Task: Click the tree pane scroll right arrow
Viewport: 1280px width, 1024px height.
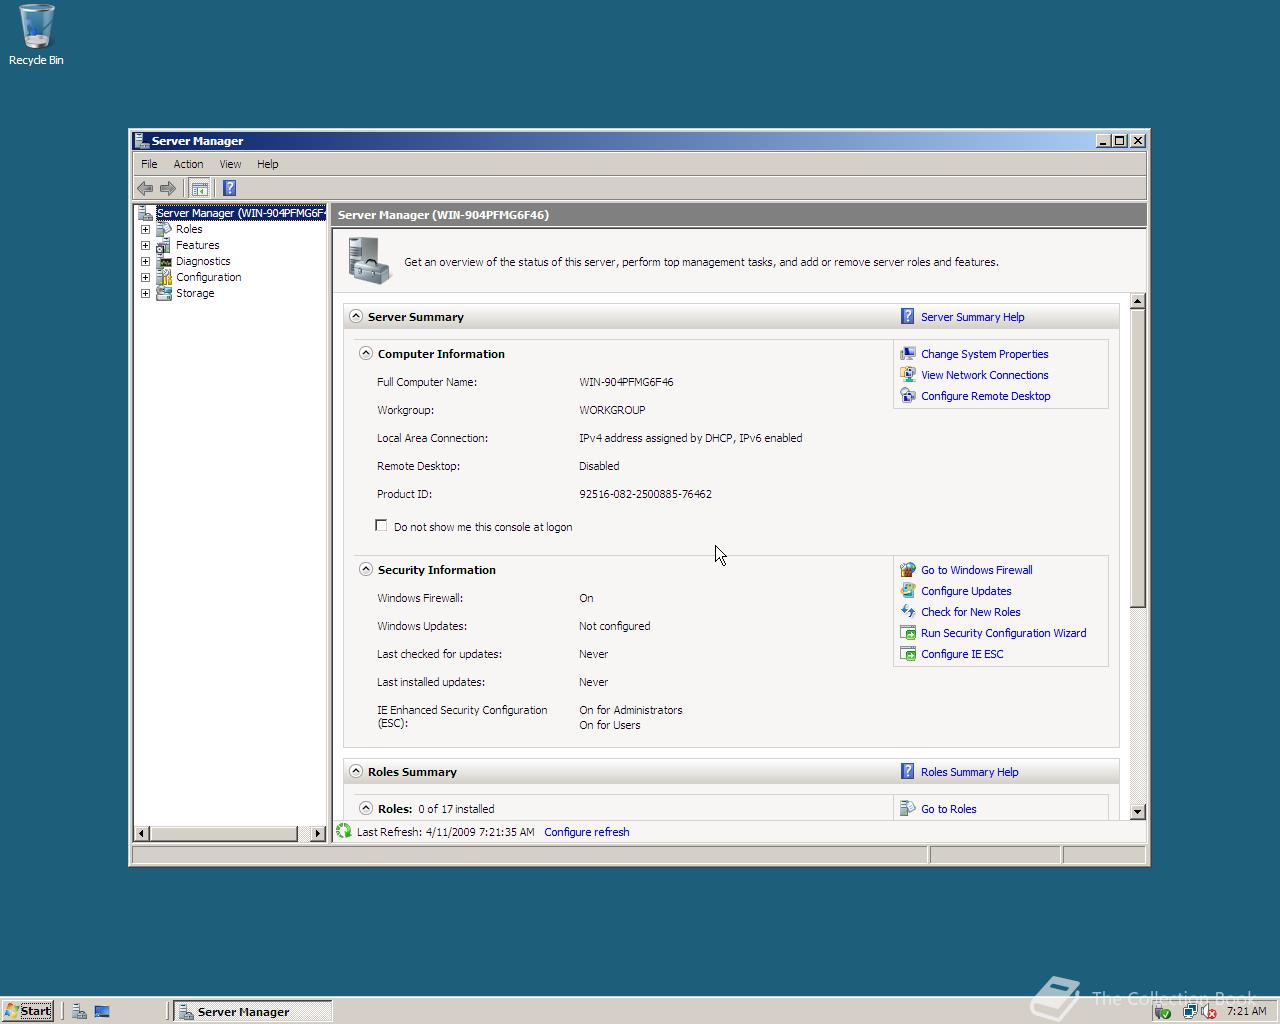Action: tap(318, 833)
